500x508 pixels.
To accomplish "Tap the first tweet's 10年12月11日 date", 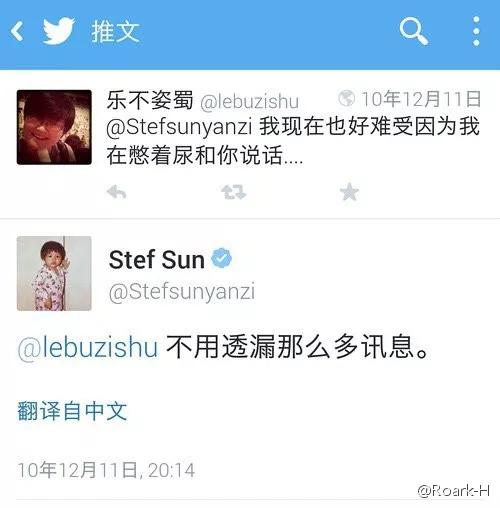I will [421, 99].
